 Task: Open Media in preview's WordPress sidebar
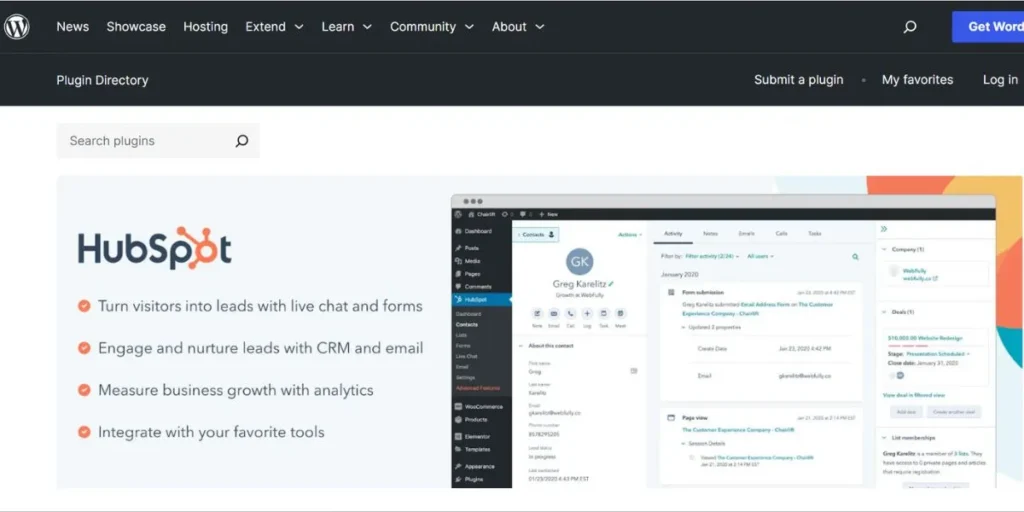point(468,261)
